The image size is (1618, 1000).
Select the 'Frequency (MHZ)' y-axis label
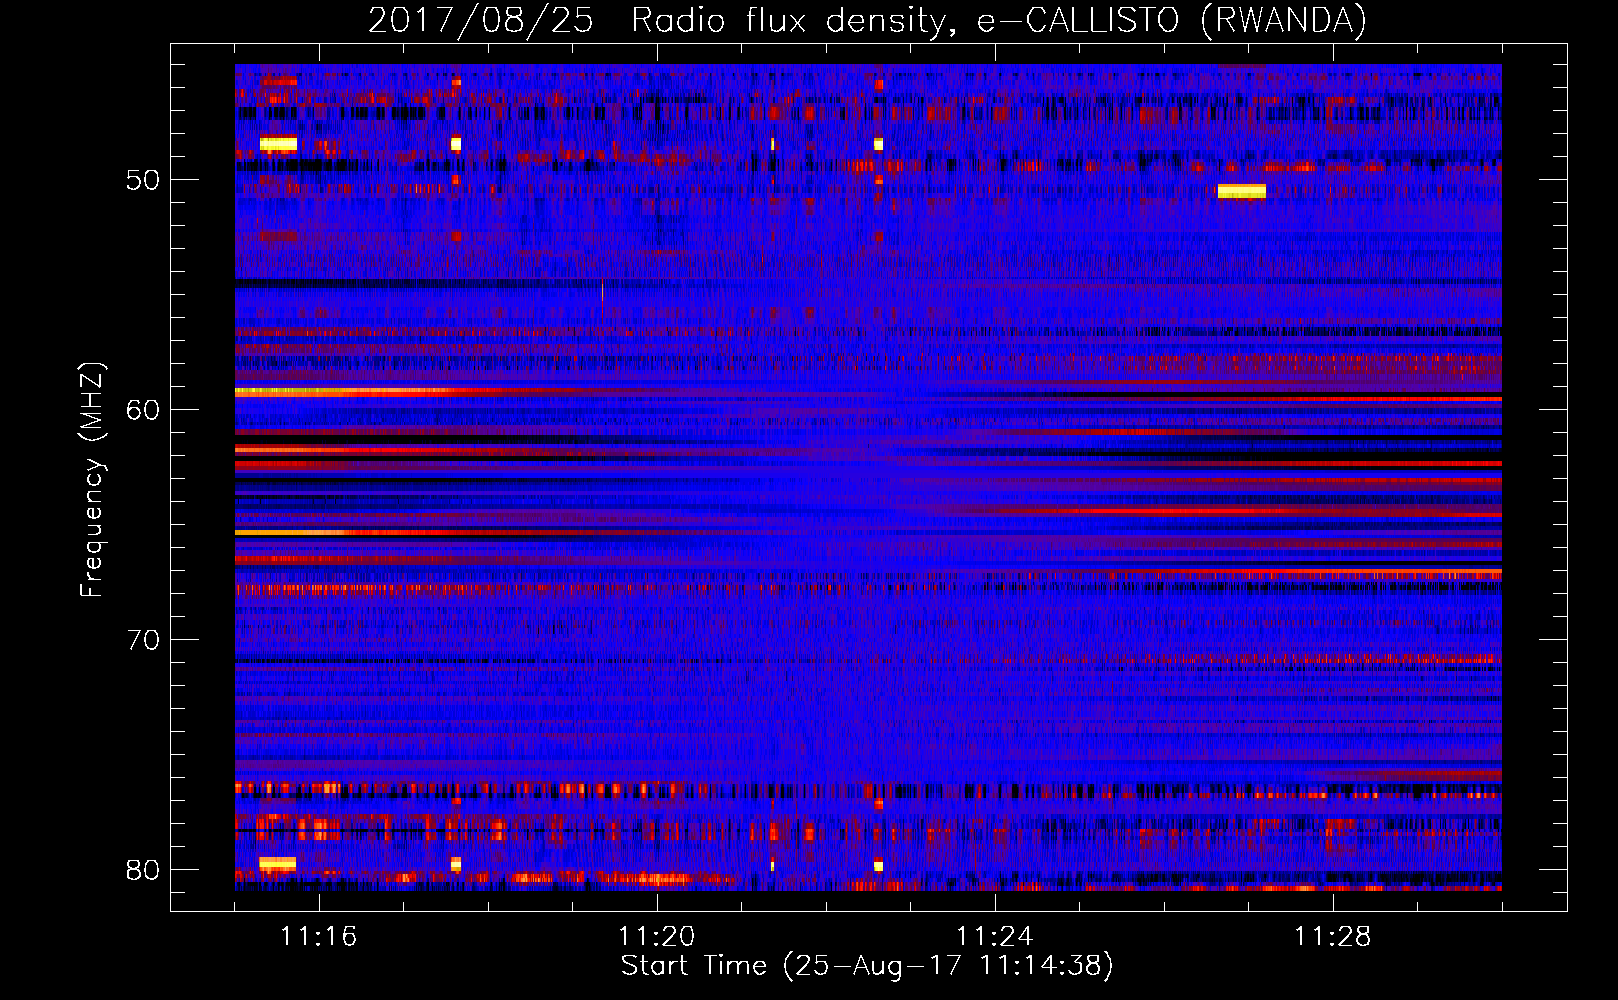[92, 479]
